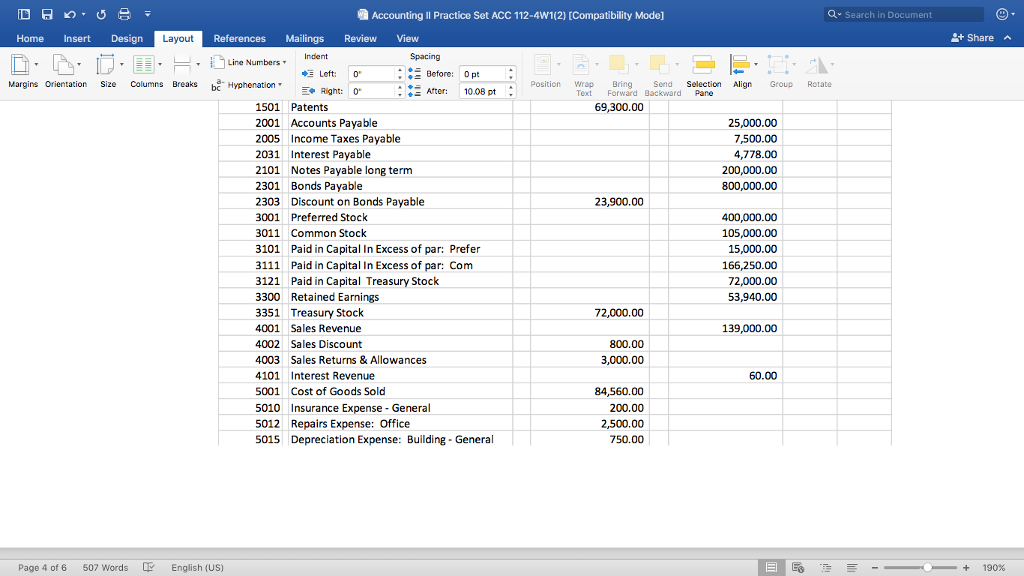Image resolution: width=1024 pixels, height=576 pixels.
Task: Open the Line Numbers dropdown
Action: (x=246, y=61)
